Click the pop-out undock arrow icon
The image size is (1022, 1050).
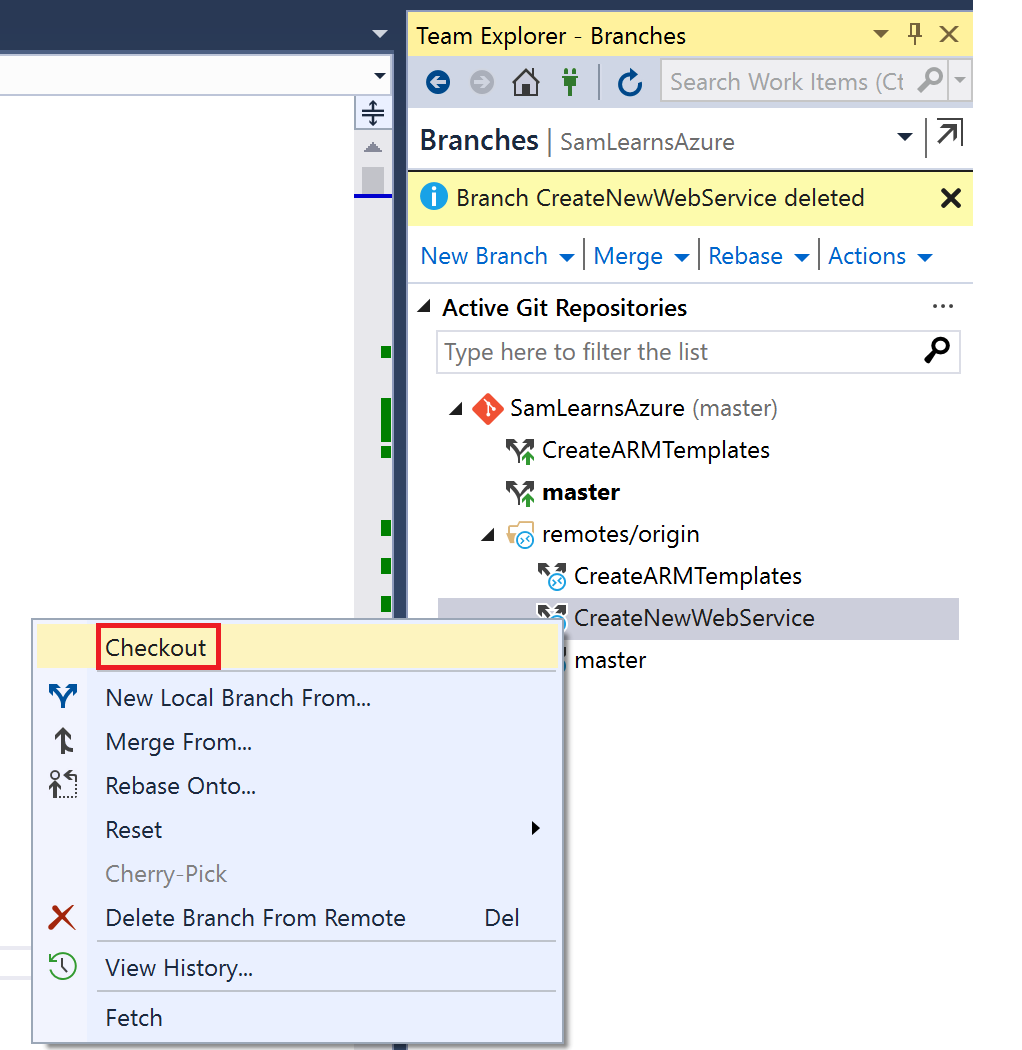948,136
